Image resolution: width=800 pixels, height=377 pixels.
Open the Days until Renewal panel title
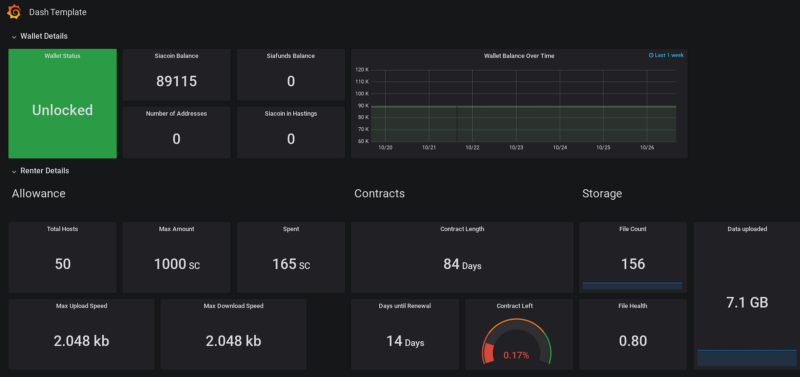pos(405,306)
